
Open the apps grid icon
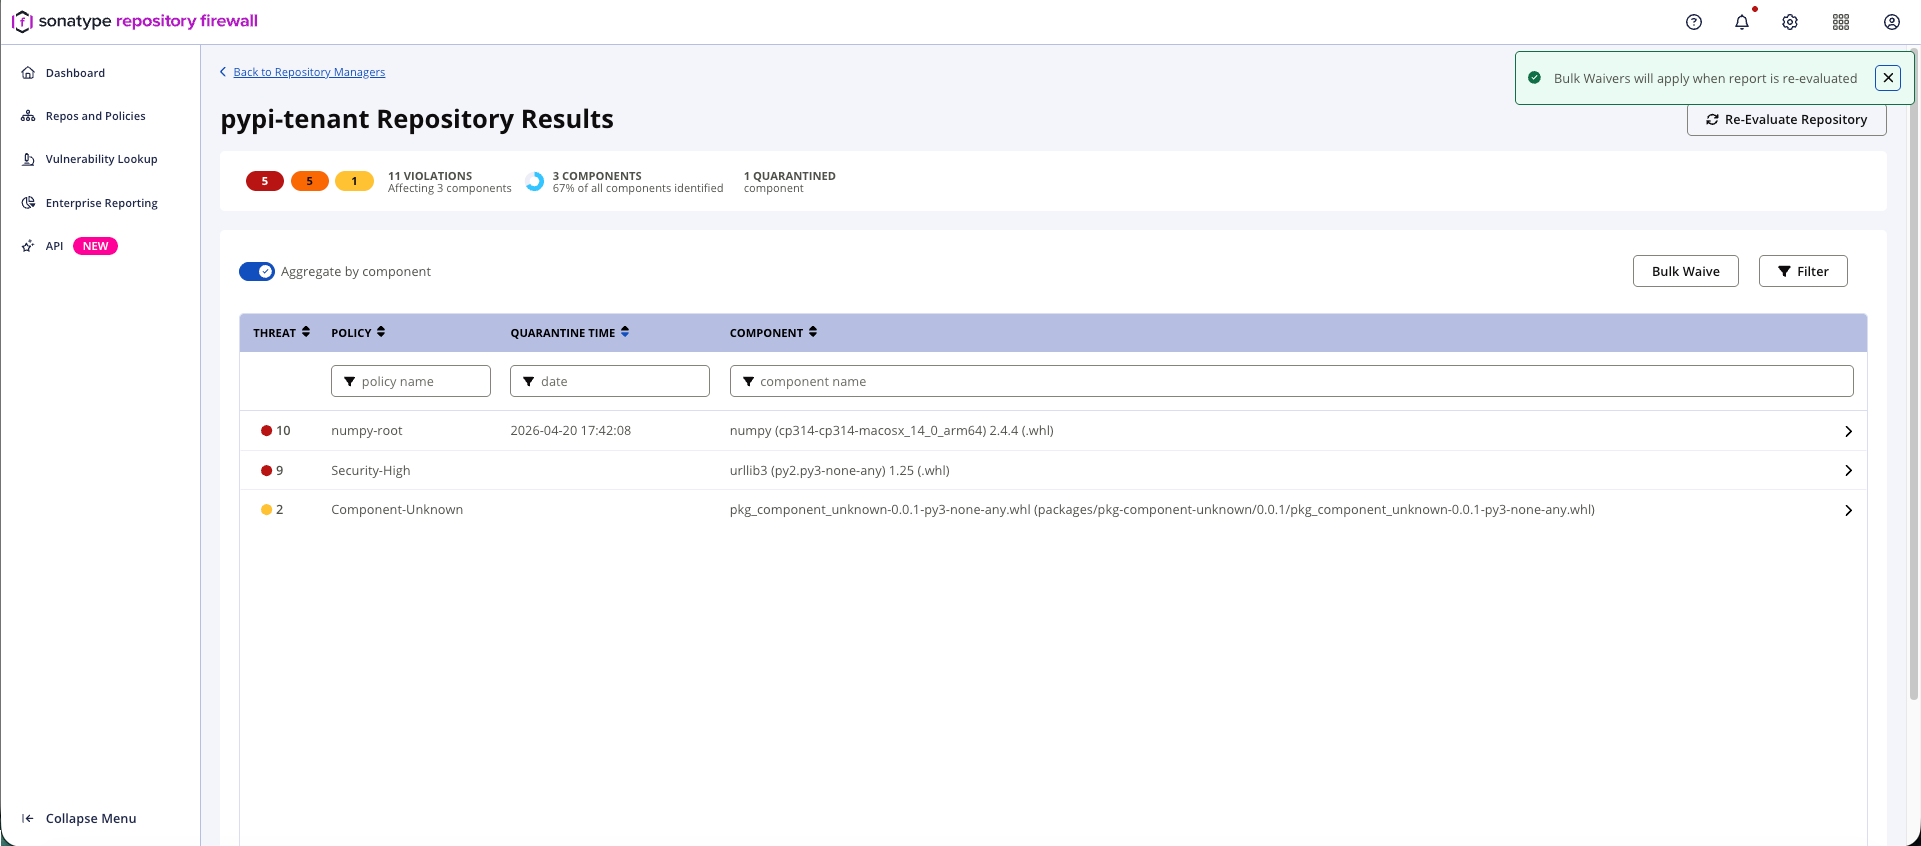point(1841,22)
